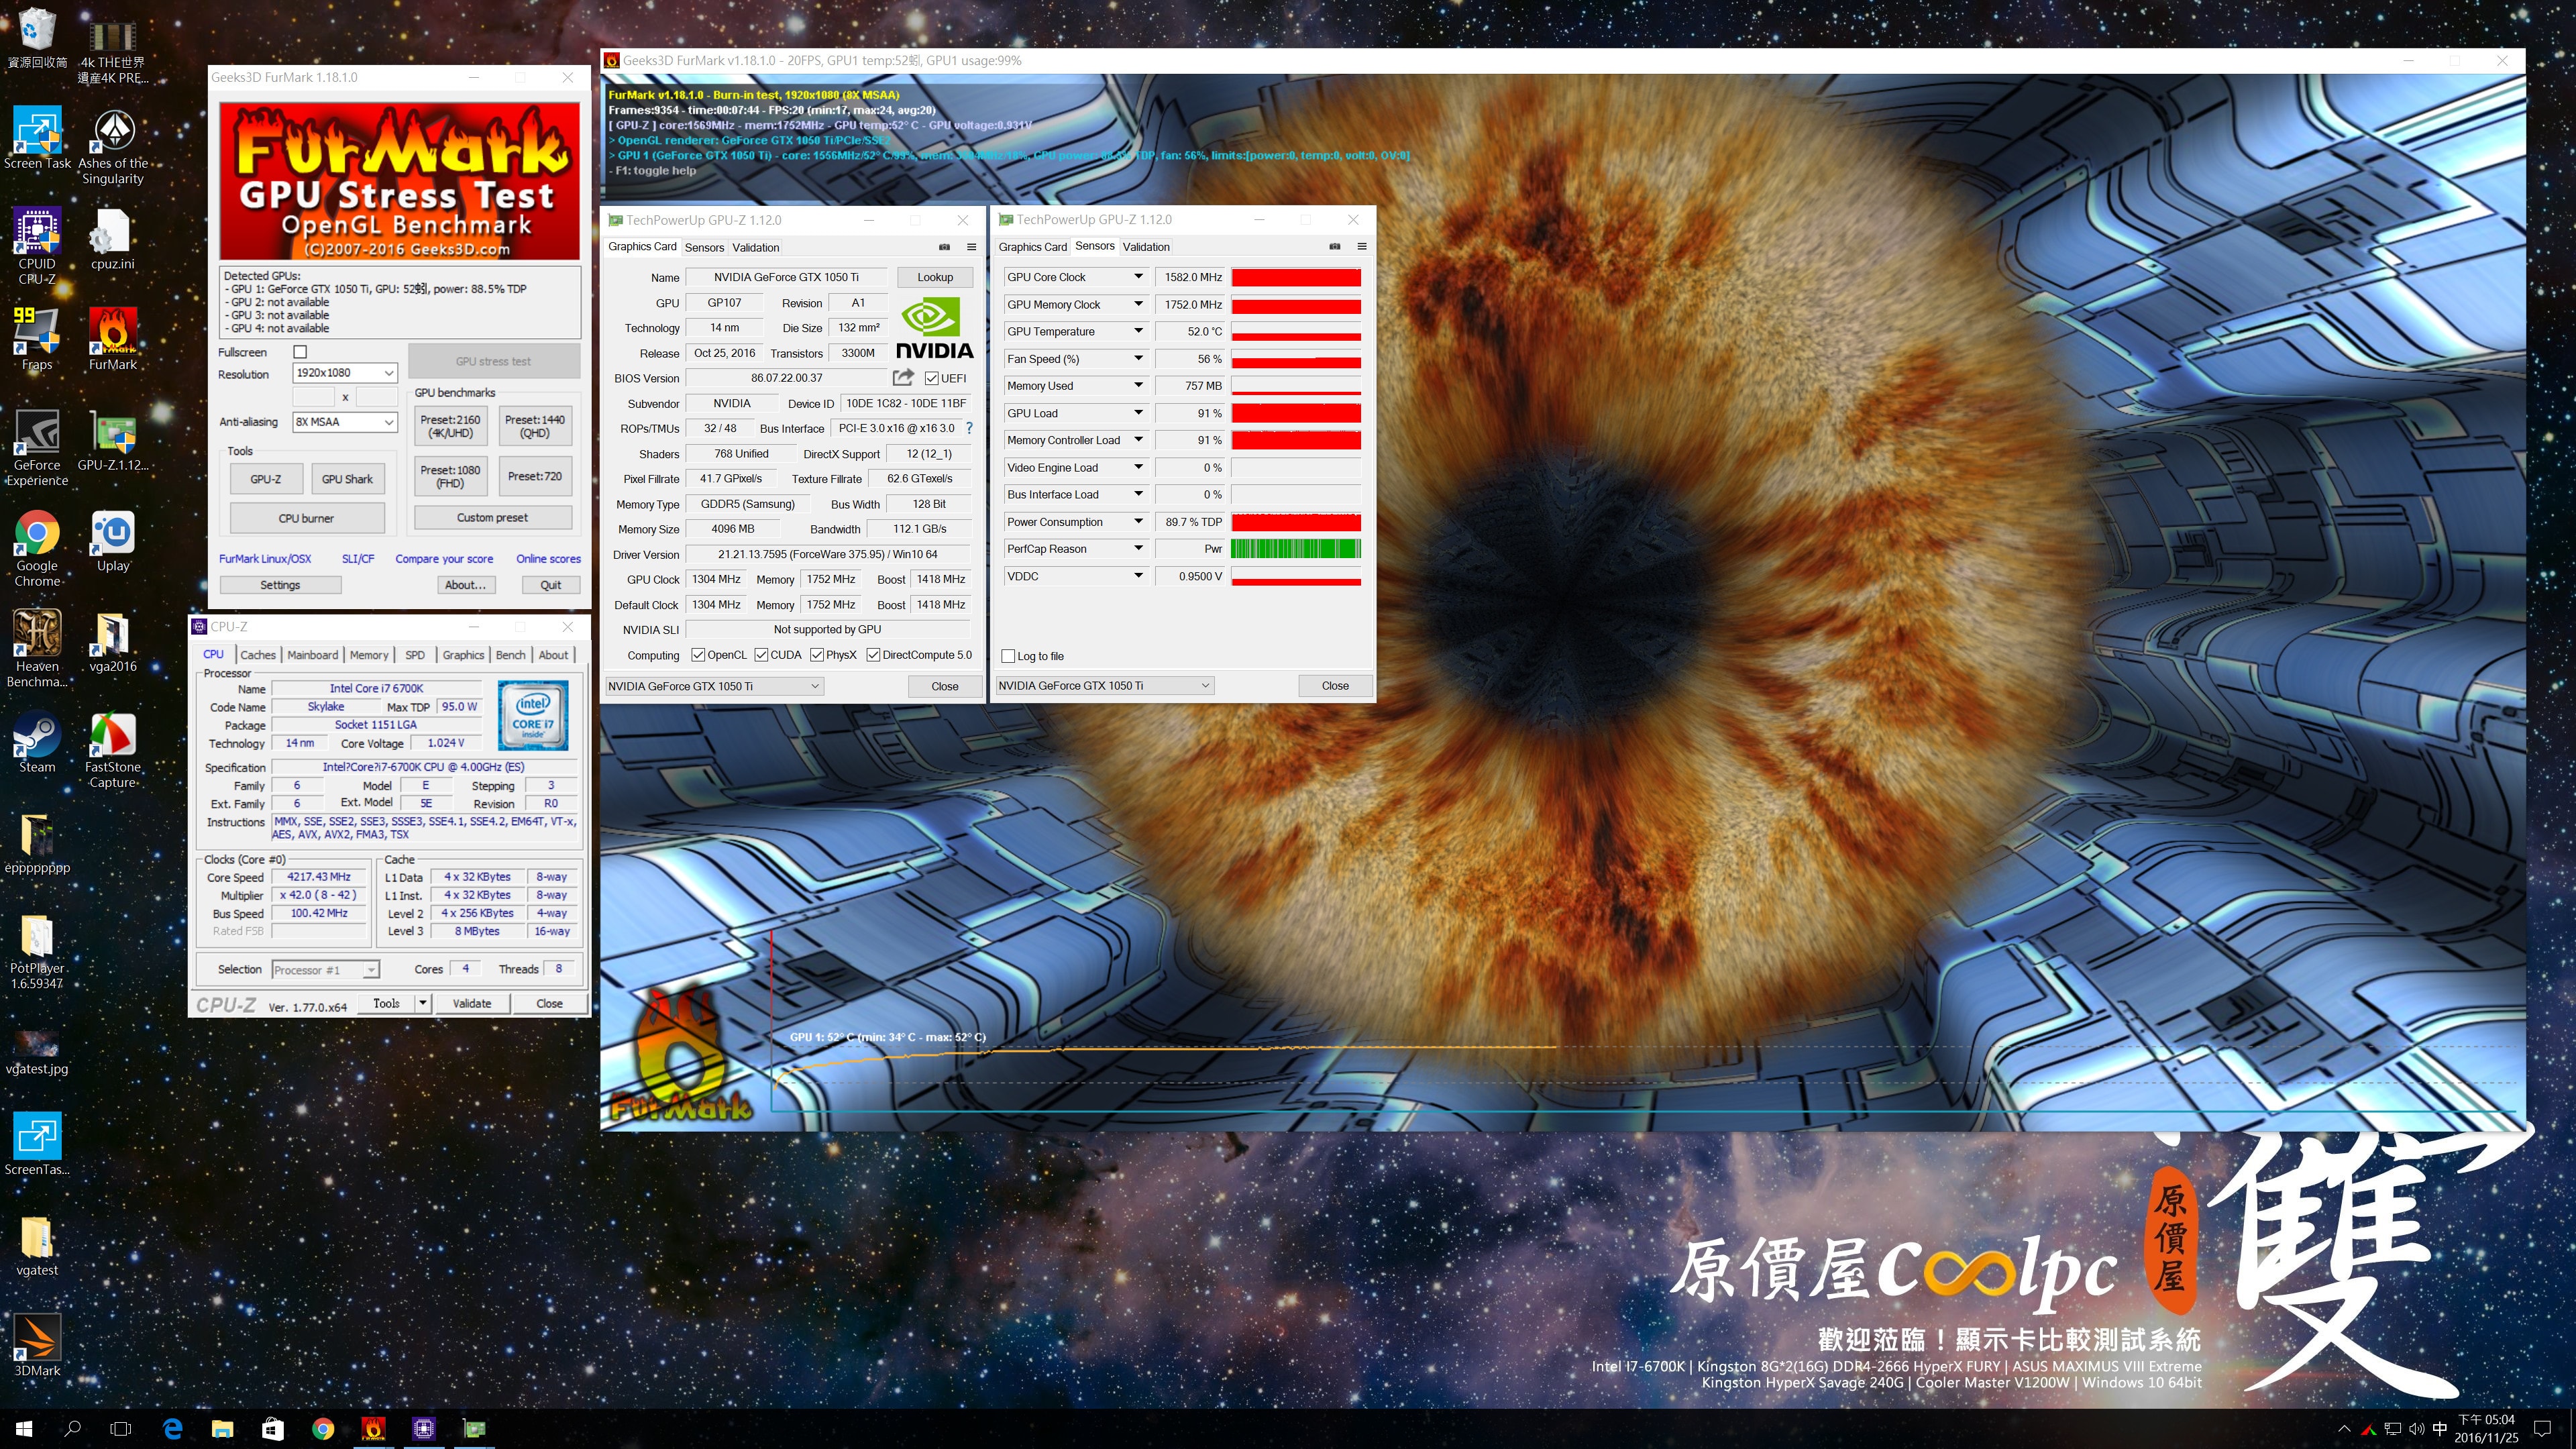Viewport: 2576px width, 1449px height.
Task: Click the BIOS Version 86.07.22.00.37 field
Action: point(787,378)
